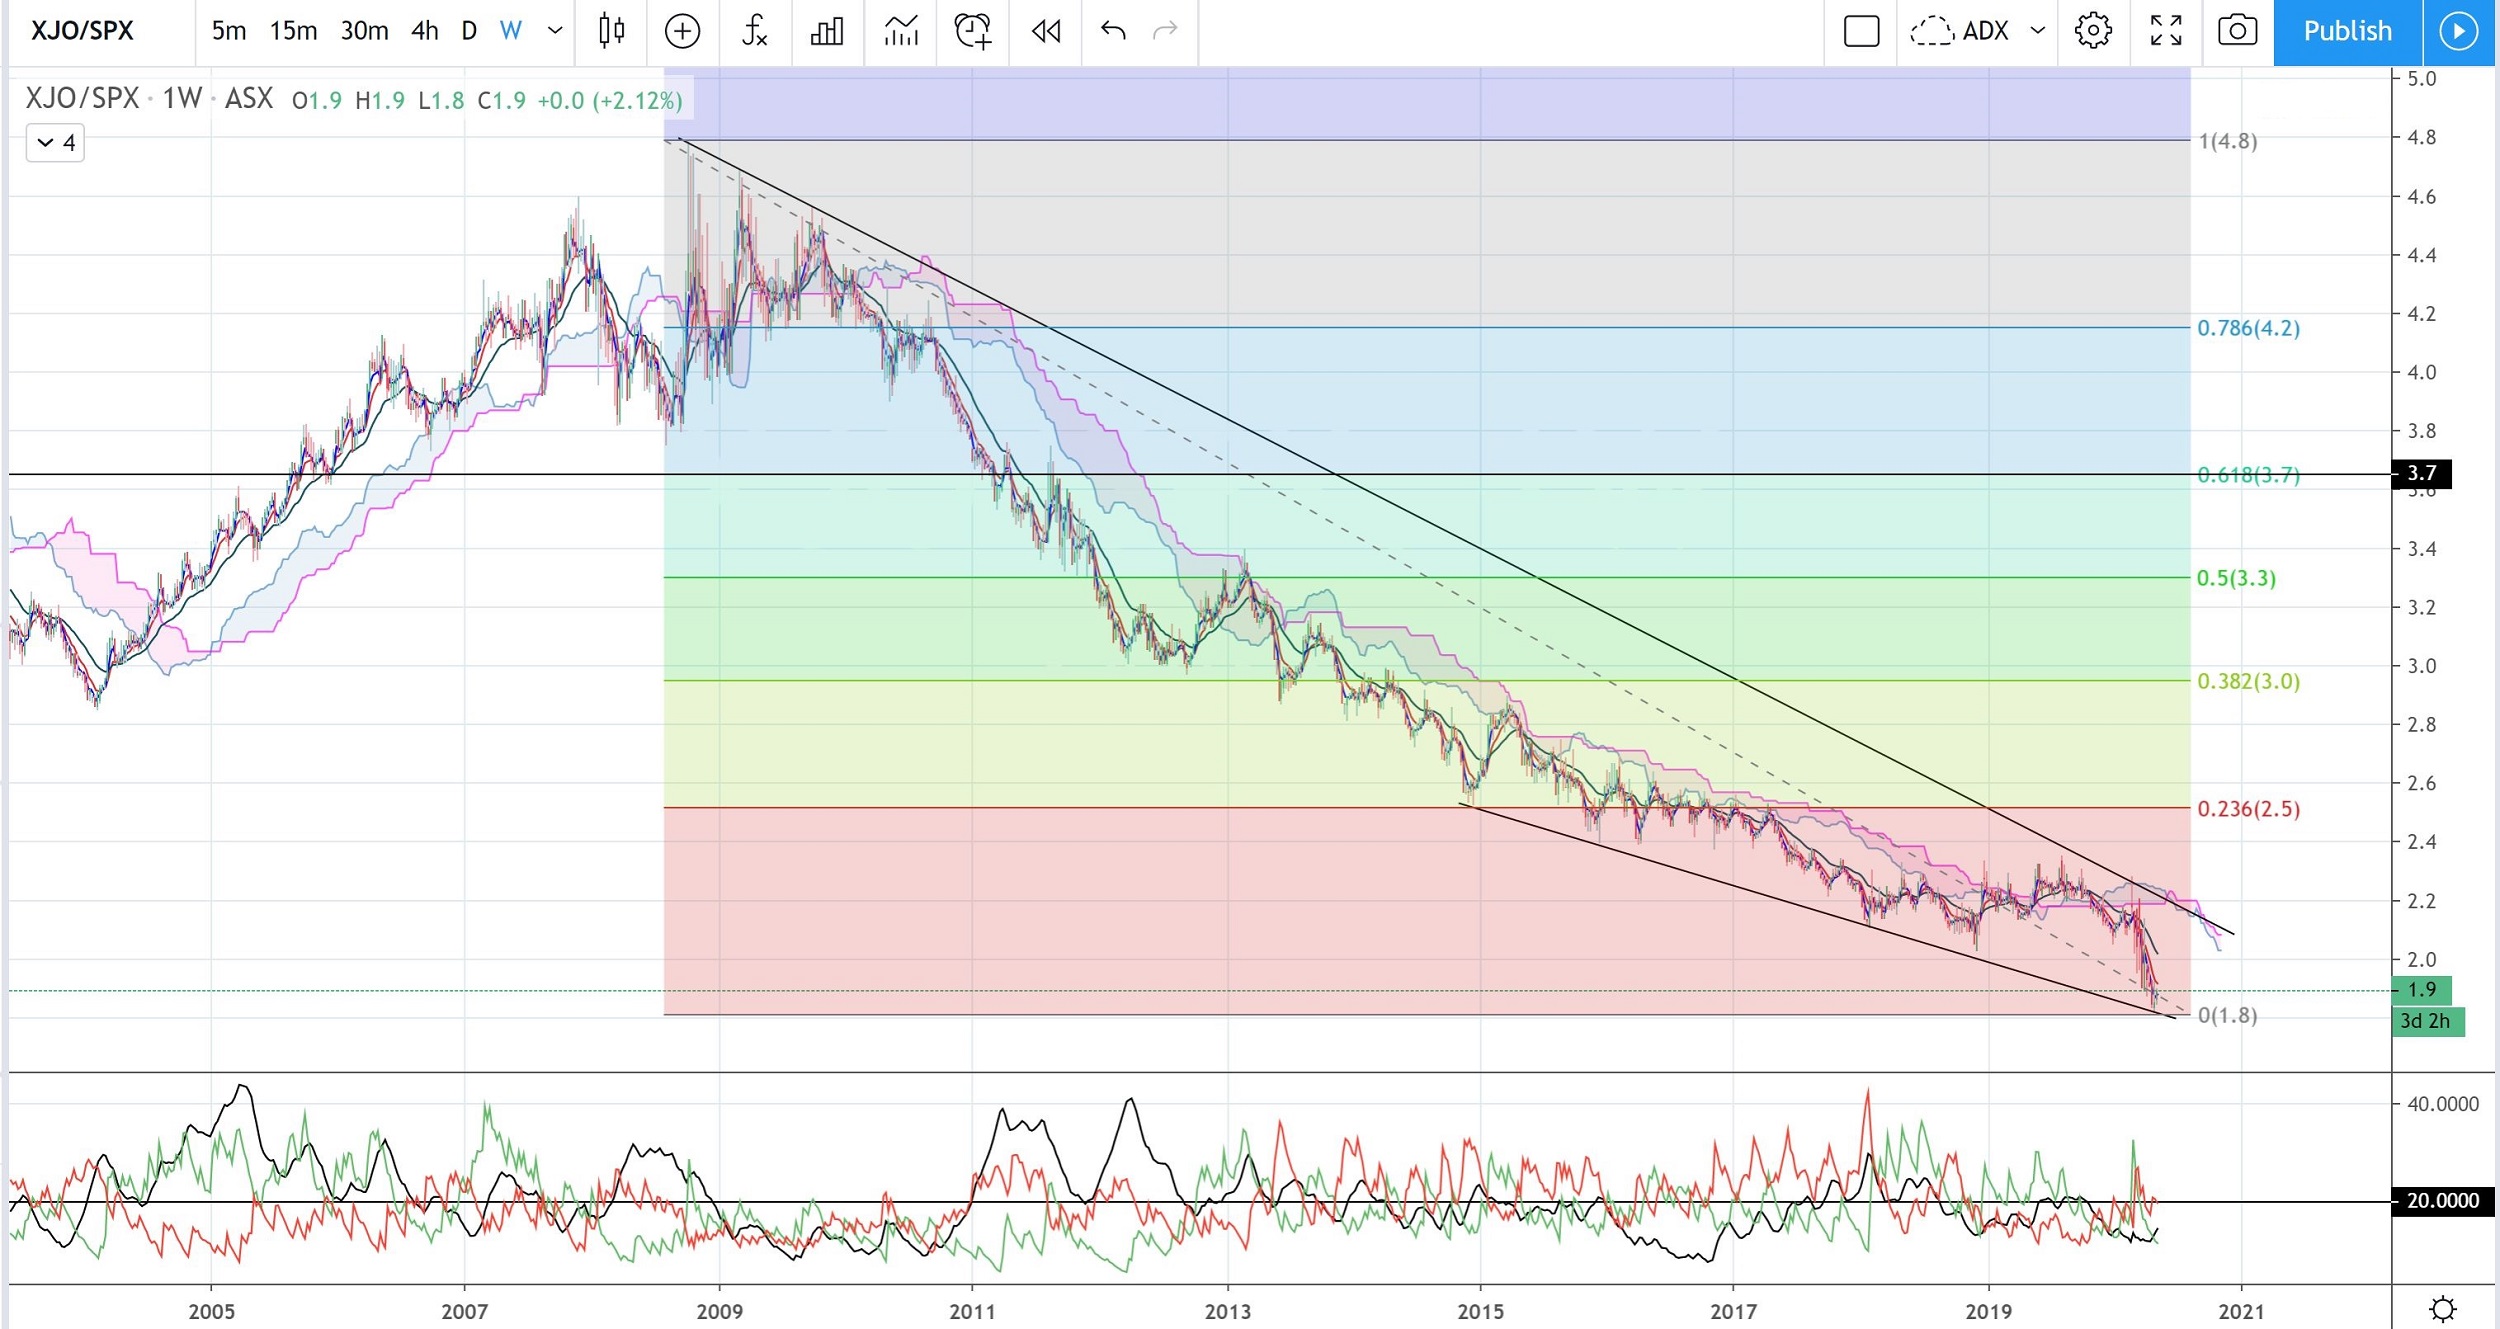Click the 40.0000 ADX scale value
Image resolution: width=2500 pixels, height=1329 pixels.
(x=2442, y=1104)
